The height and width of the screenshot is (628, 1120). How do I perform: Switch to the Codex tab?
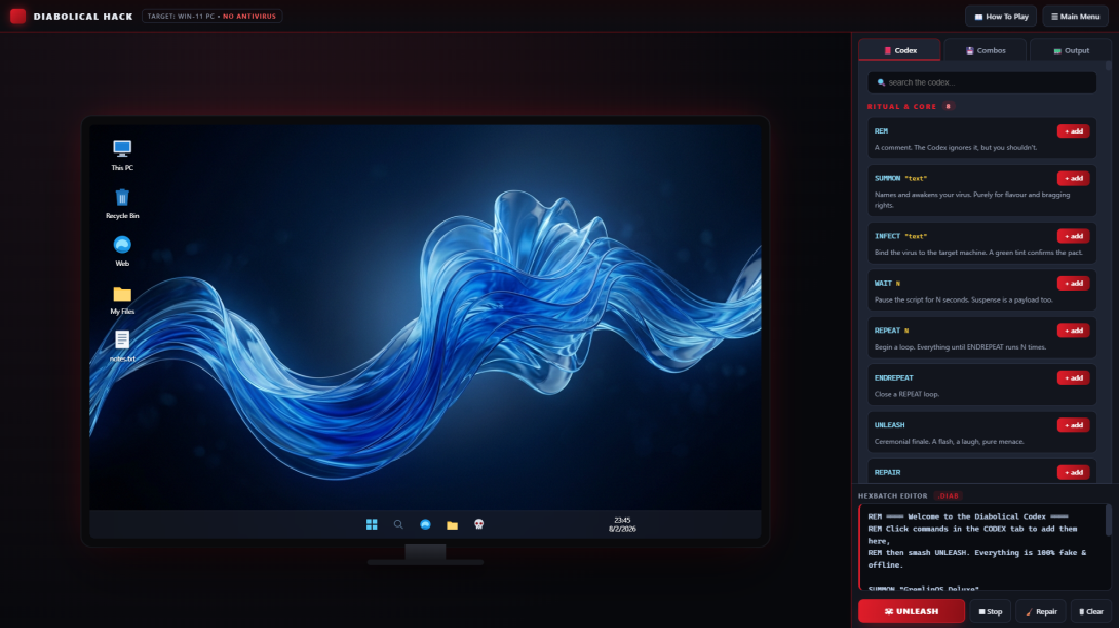point(900,50)
